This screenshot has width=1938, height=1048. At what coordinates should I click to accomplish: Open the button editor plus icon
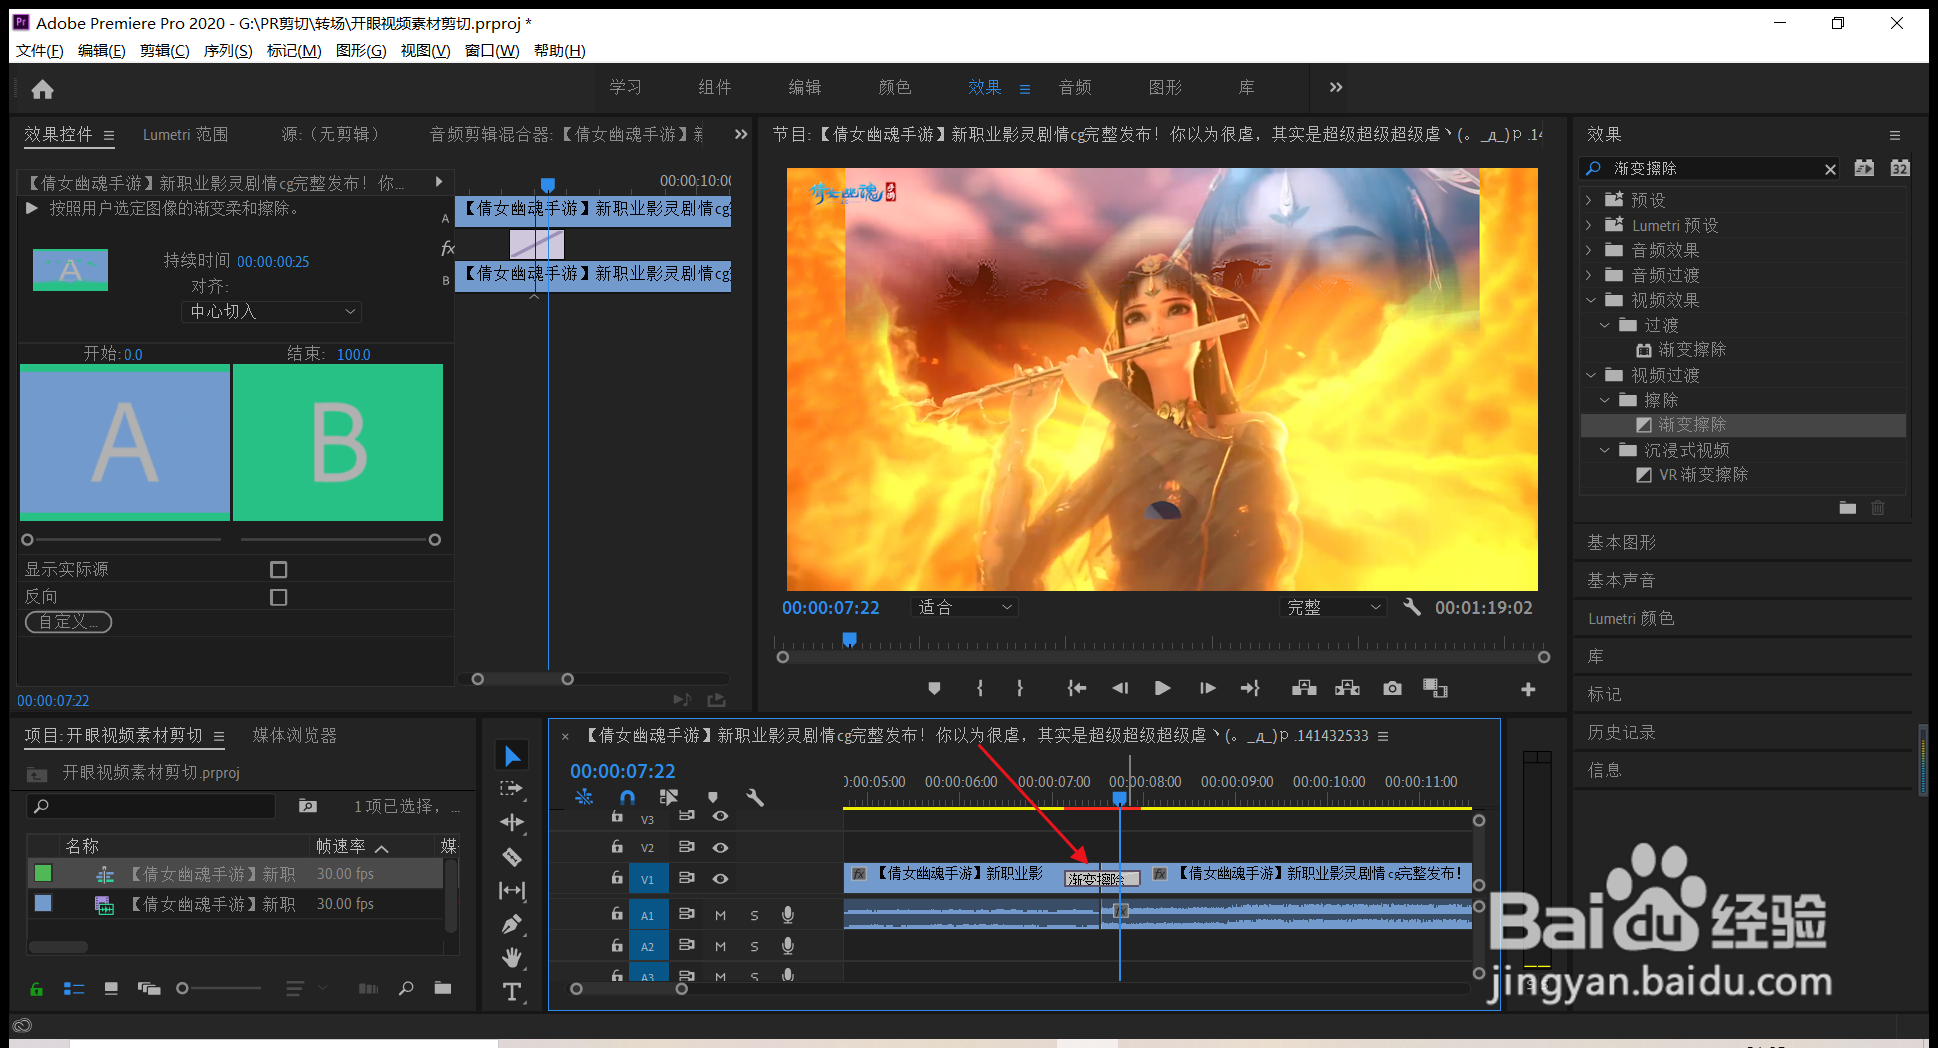click(1528, 689)
